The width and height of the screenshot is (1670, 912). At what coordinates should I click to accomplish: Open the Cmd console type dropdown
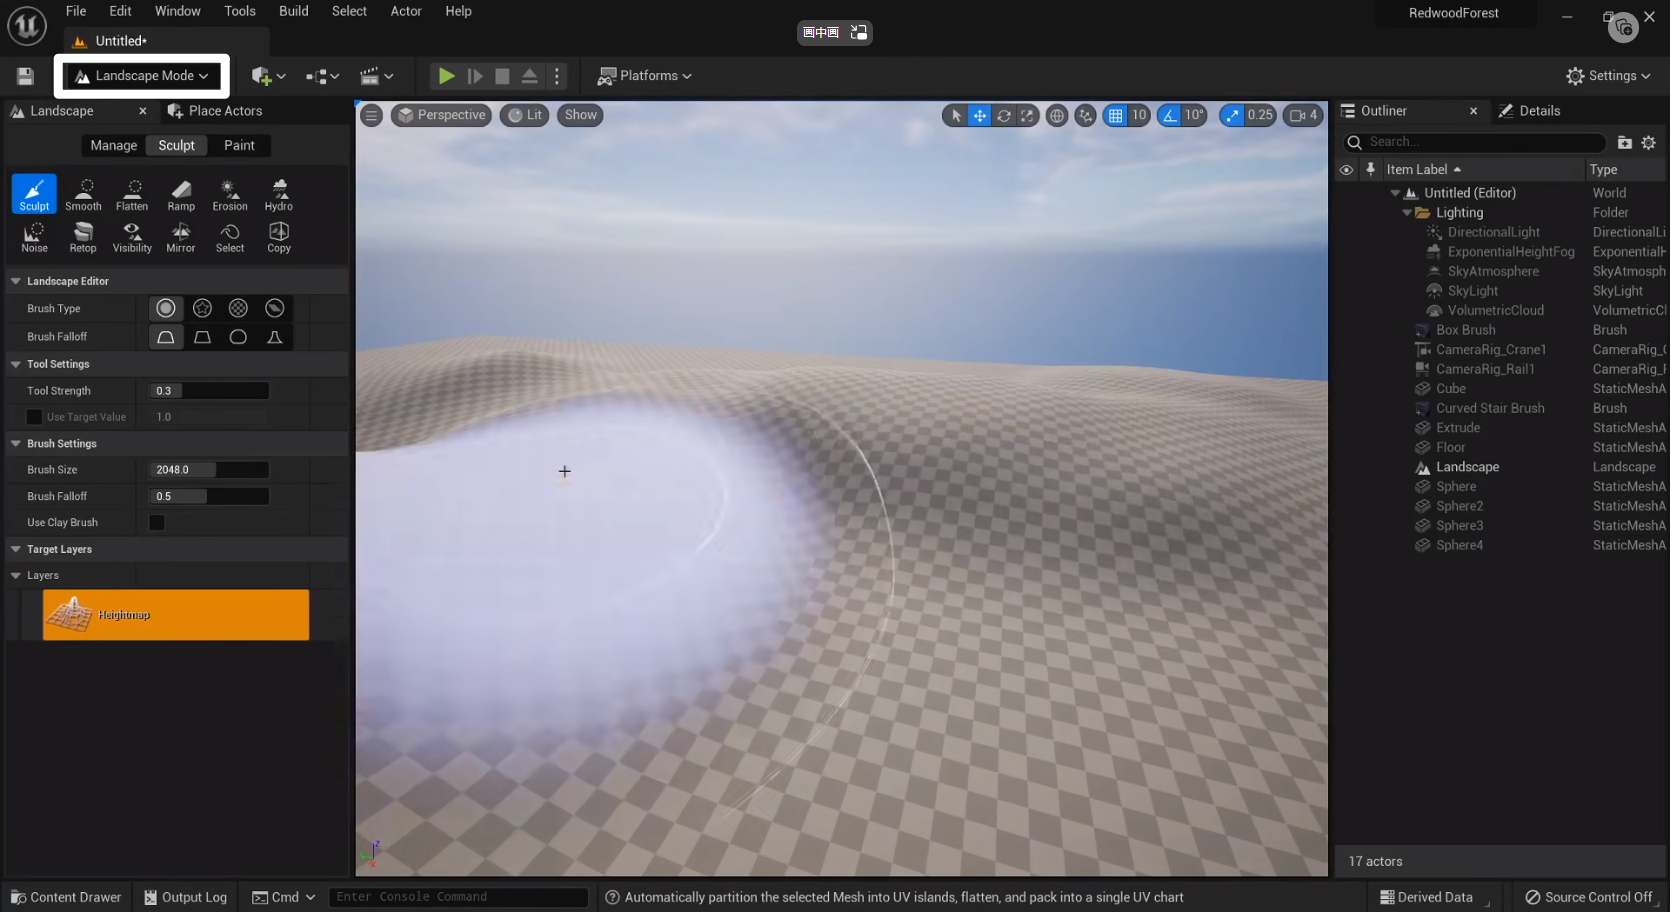click(284, 897)
